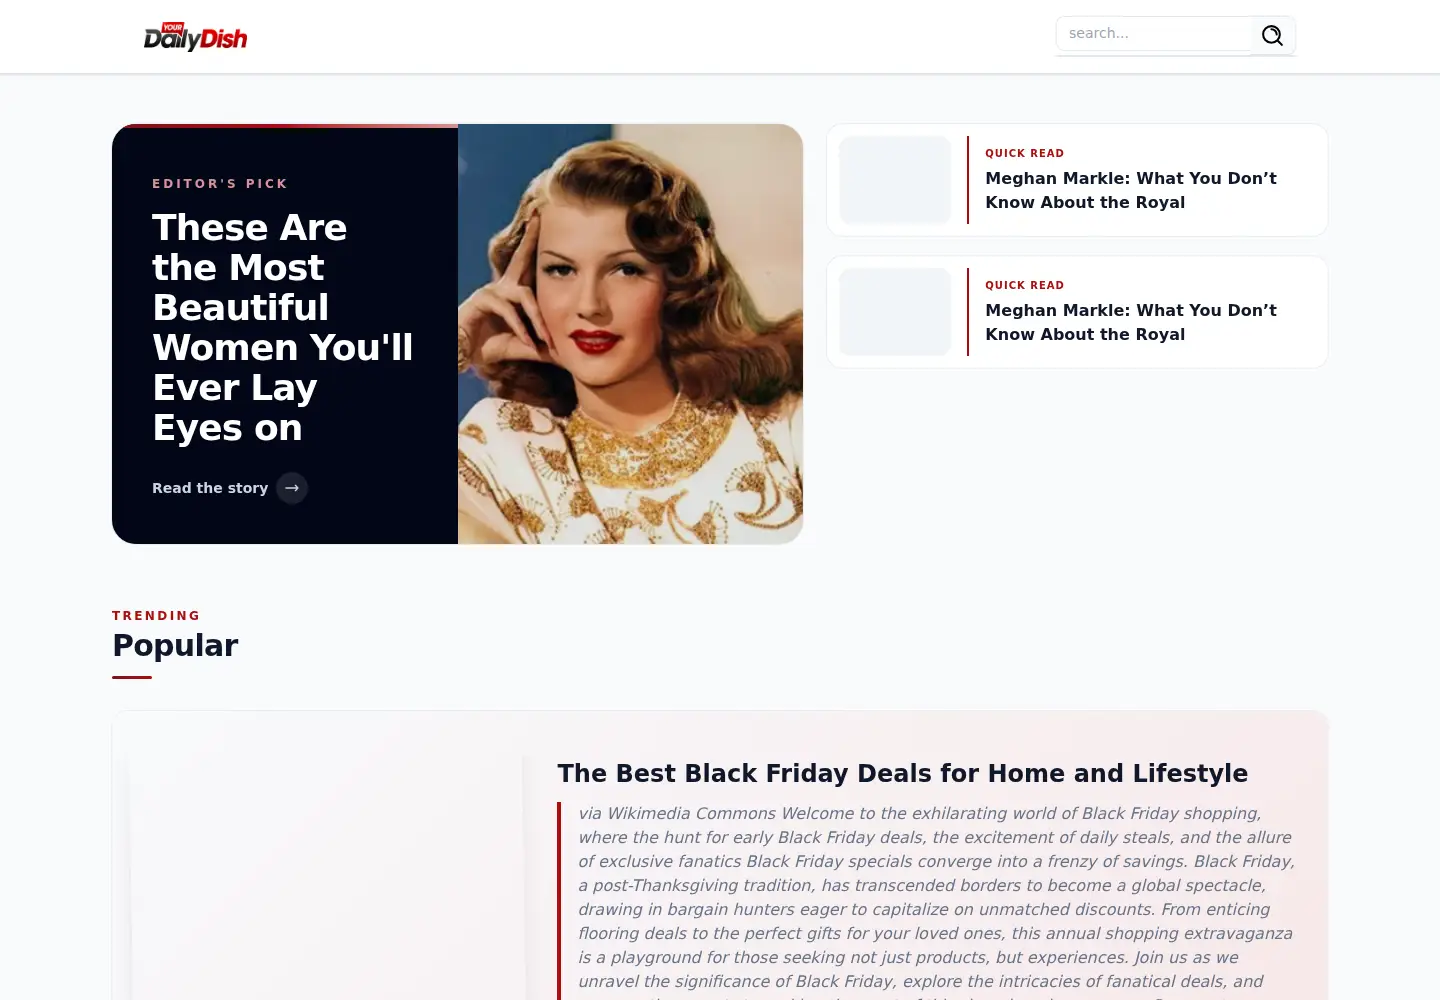Open the Read the story link
Image resolution: width=1440 pixels, height=1000 pixels.
pyautogui.click(x=230, y=488)
